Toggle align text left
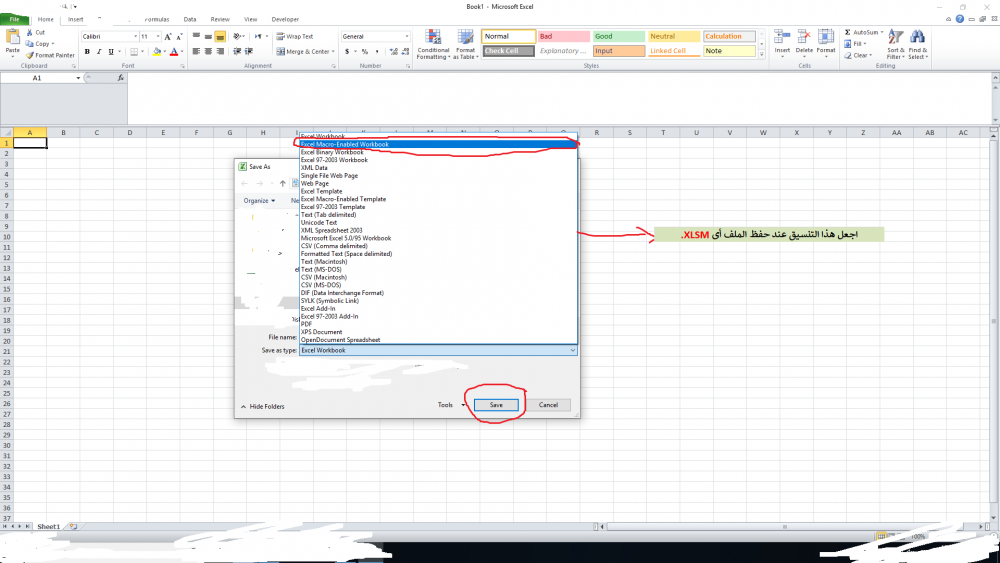1000x563 pixels. (x=196, y=52)
